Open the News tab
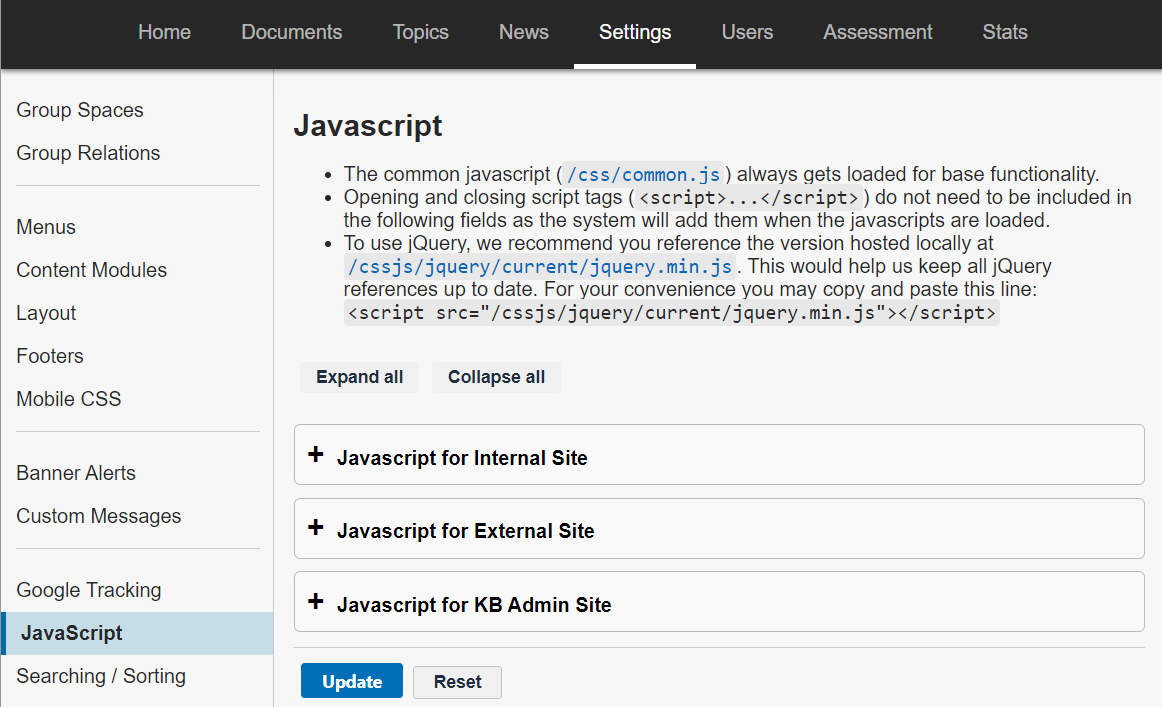This screenshot has width=1162, height=707. [x=524, y=33]
